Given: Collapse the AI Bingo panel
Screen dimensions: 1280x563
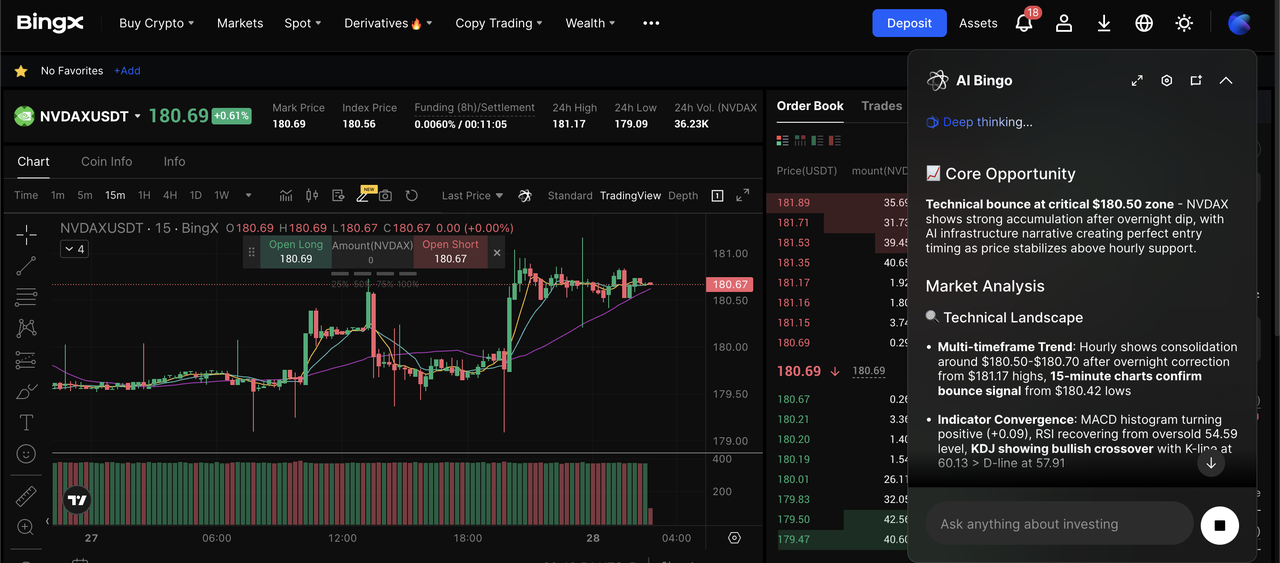Looking at the screenshot, I should pyautogui.click(x=1226, y=81).
